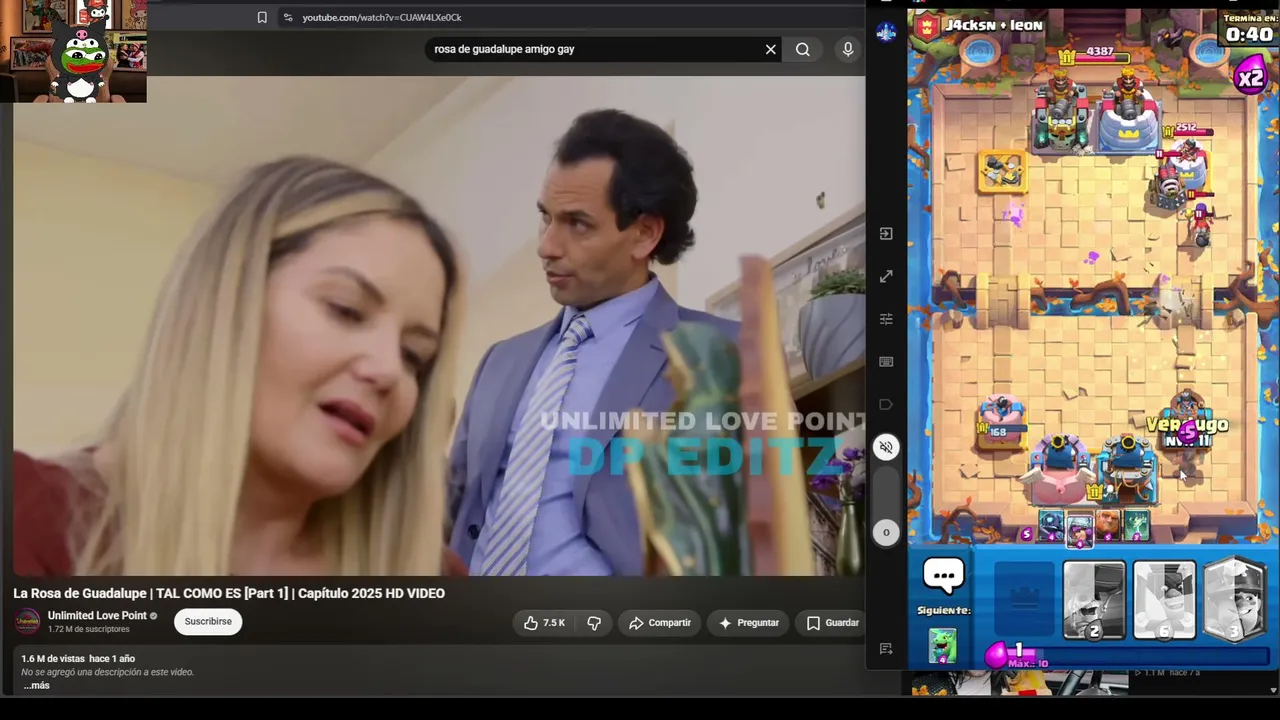Start voice search with the microphone icon
Image resolution: width=1280 pixels, height=720 pixels.
848,49
